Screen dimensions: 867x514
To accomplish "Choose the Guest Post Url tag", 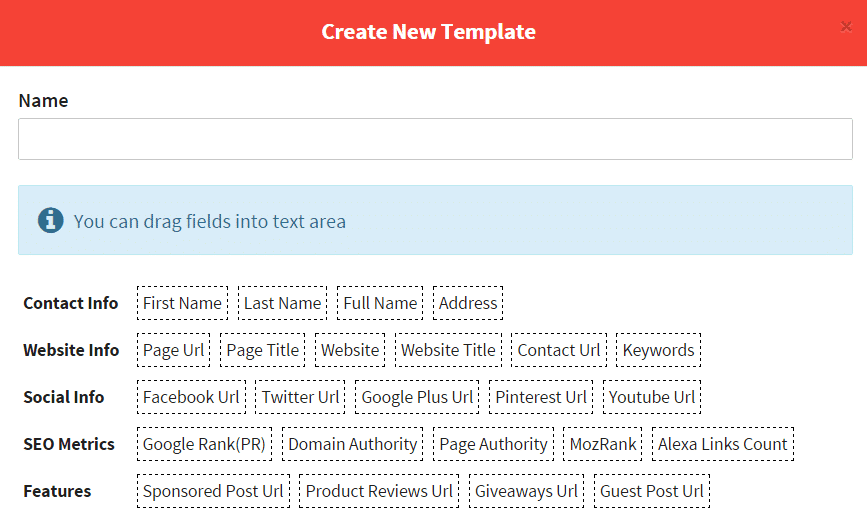I will click(x=652, y=491).
